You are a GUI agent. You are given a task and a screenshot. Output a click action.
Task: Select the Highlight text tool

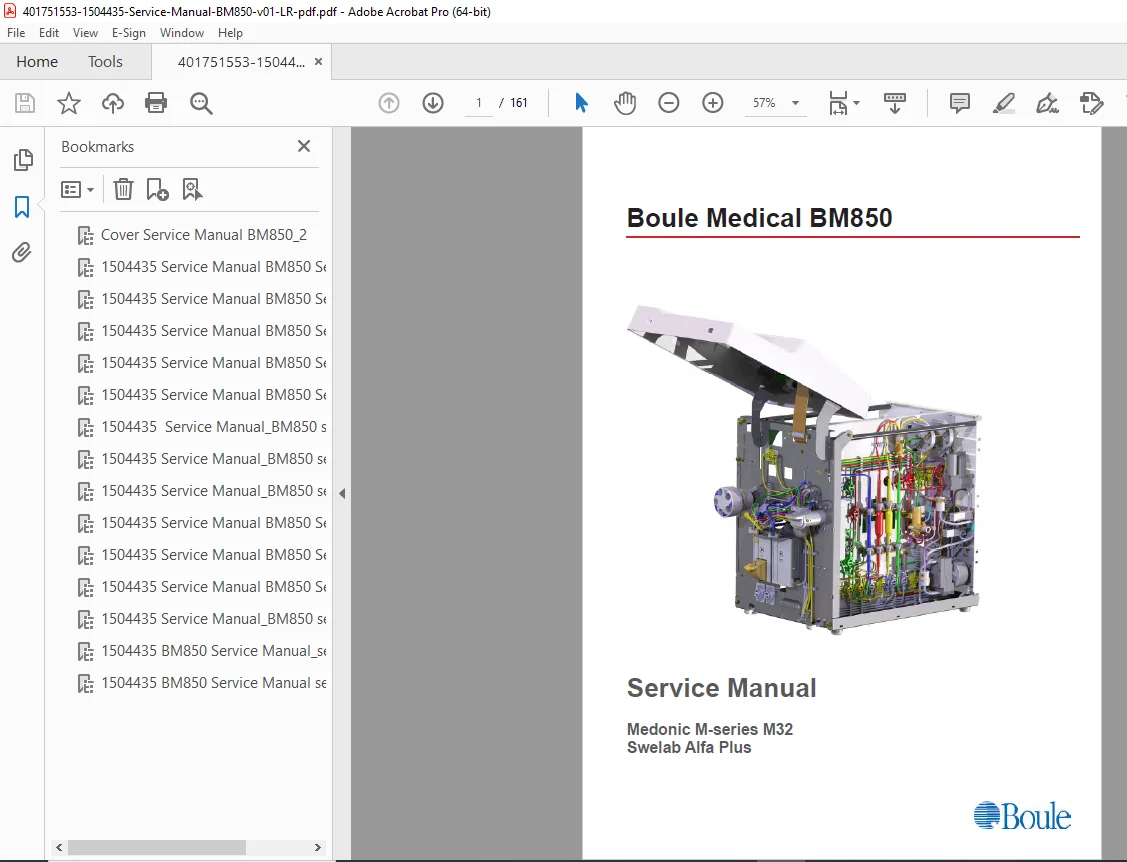point(1003,103)
